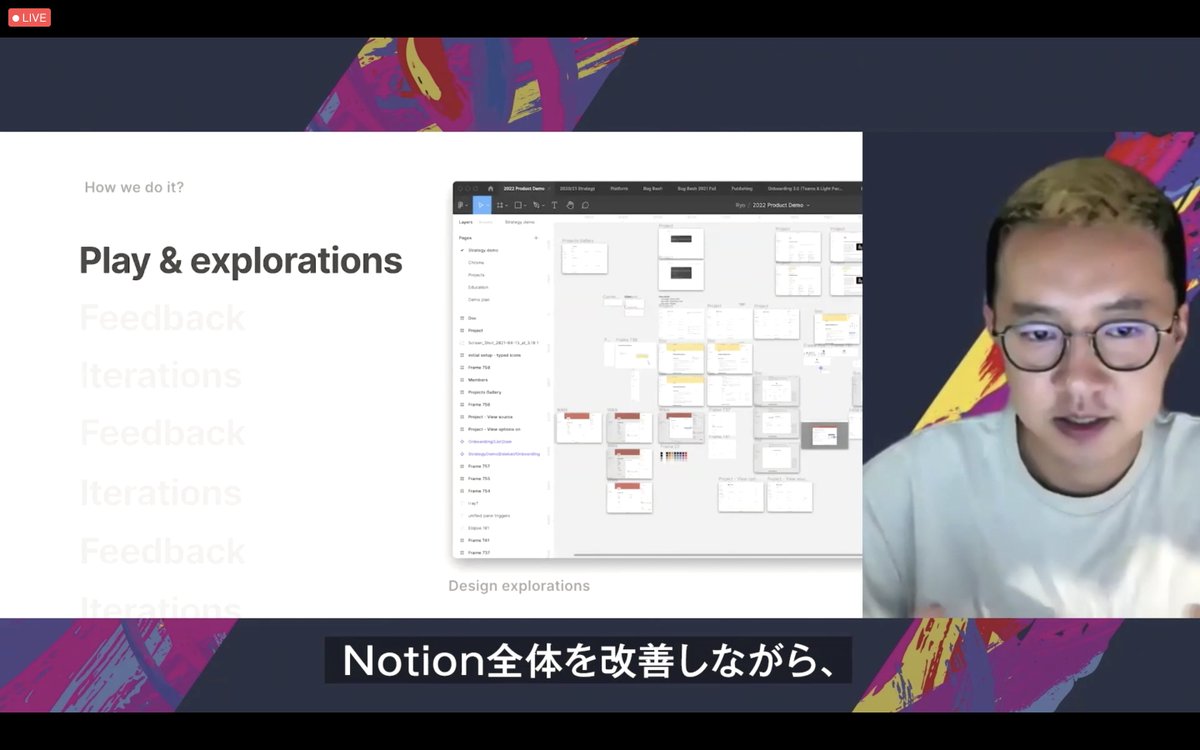
Task: Open the Projects page
Action: pos(476,275)
